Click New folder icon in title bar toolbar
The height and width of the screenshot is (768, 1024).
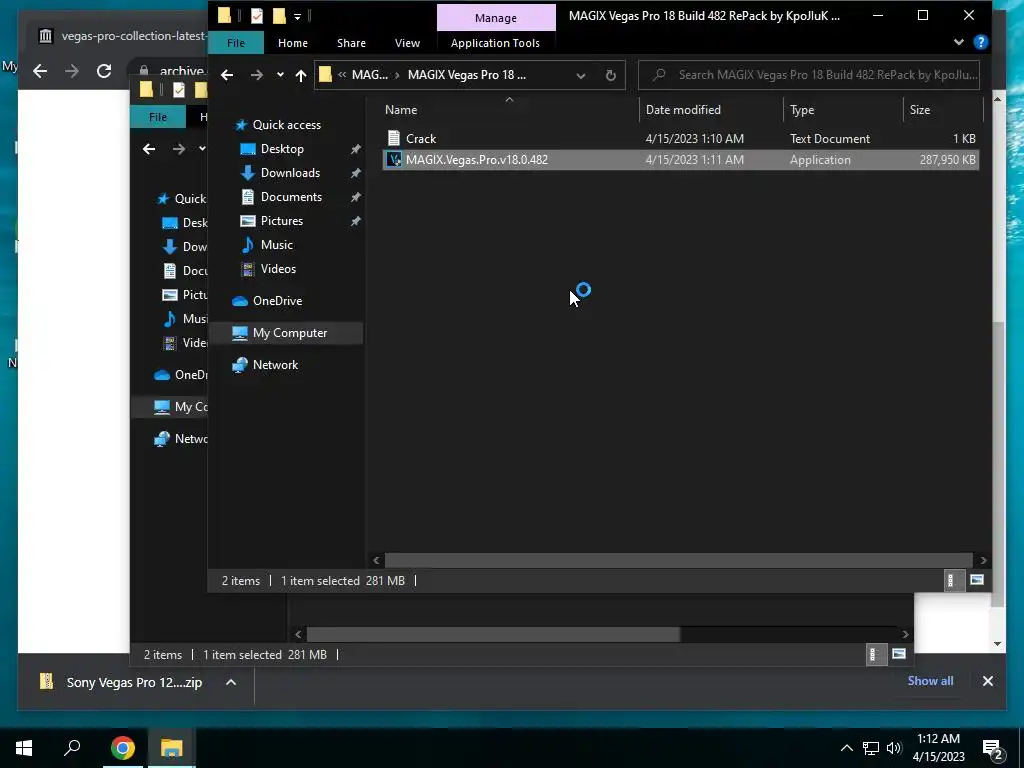279,16
